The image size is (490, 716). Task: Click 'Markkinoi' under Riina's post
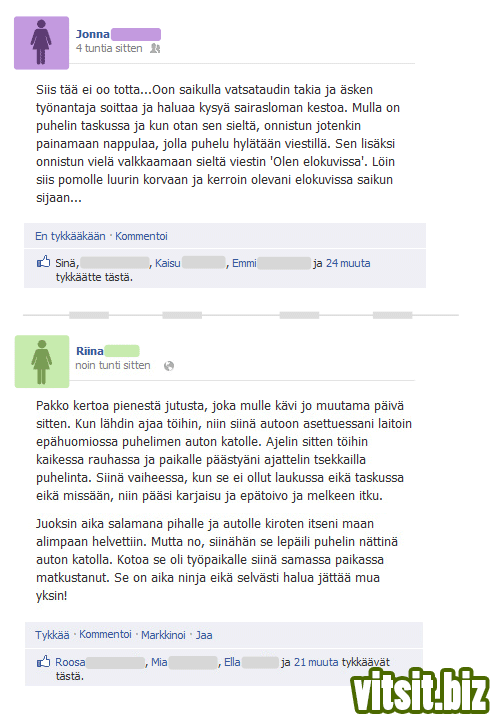coord(163,635)
